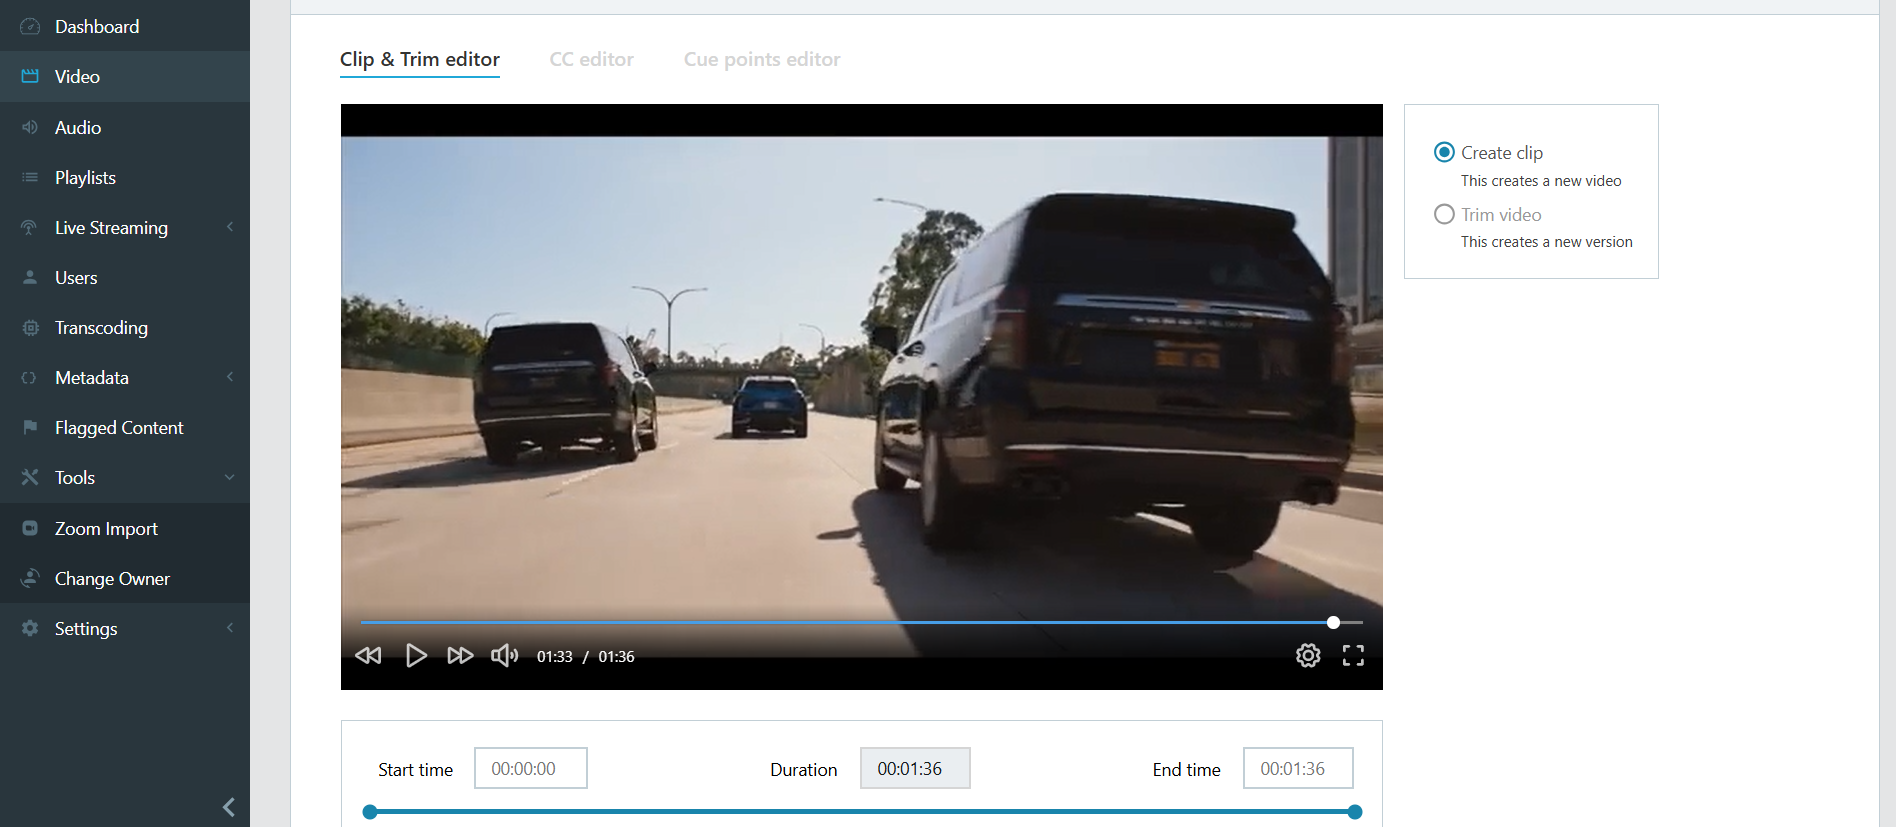Play the video in the player
1896x827 pixels.
click(x=416, y=656)
